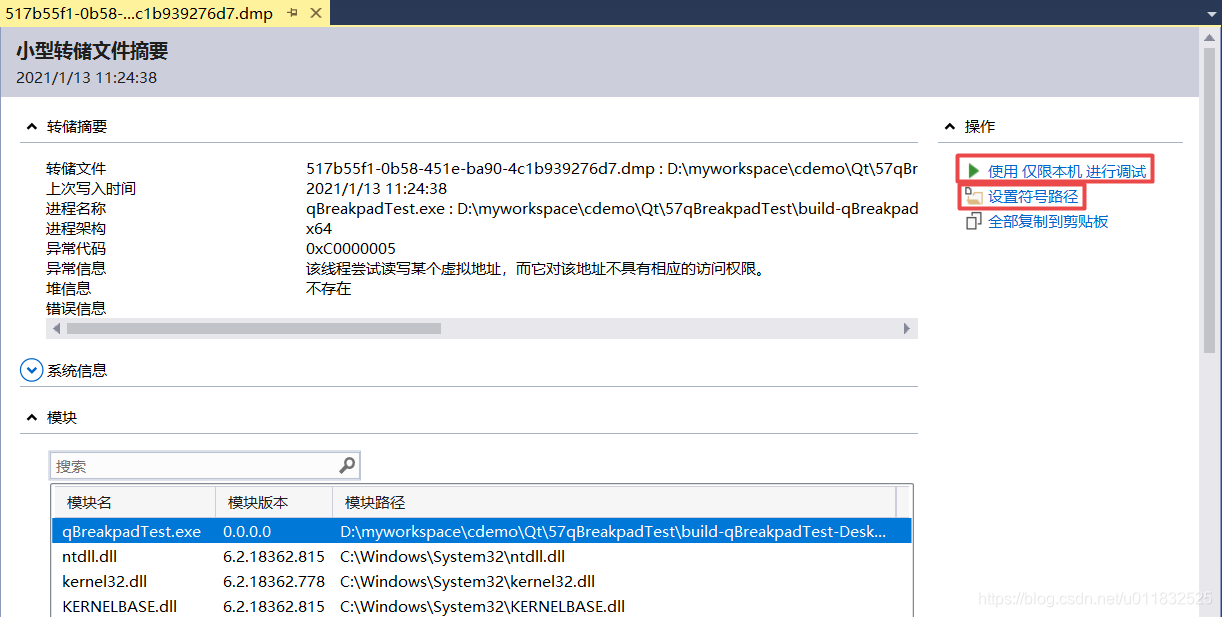This screenshot has width=1222, height=617.
Task: Expand the 系统信息 section
Action: coord(32,370)
